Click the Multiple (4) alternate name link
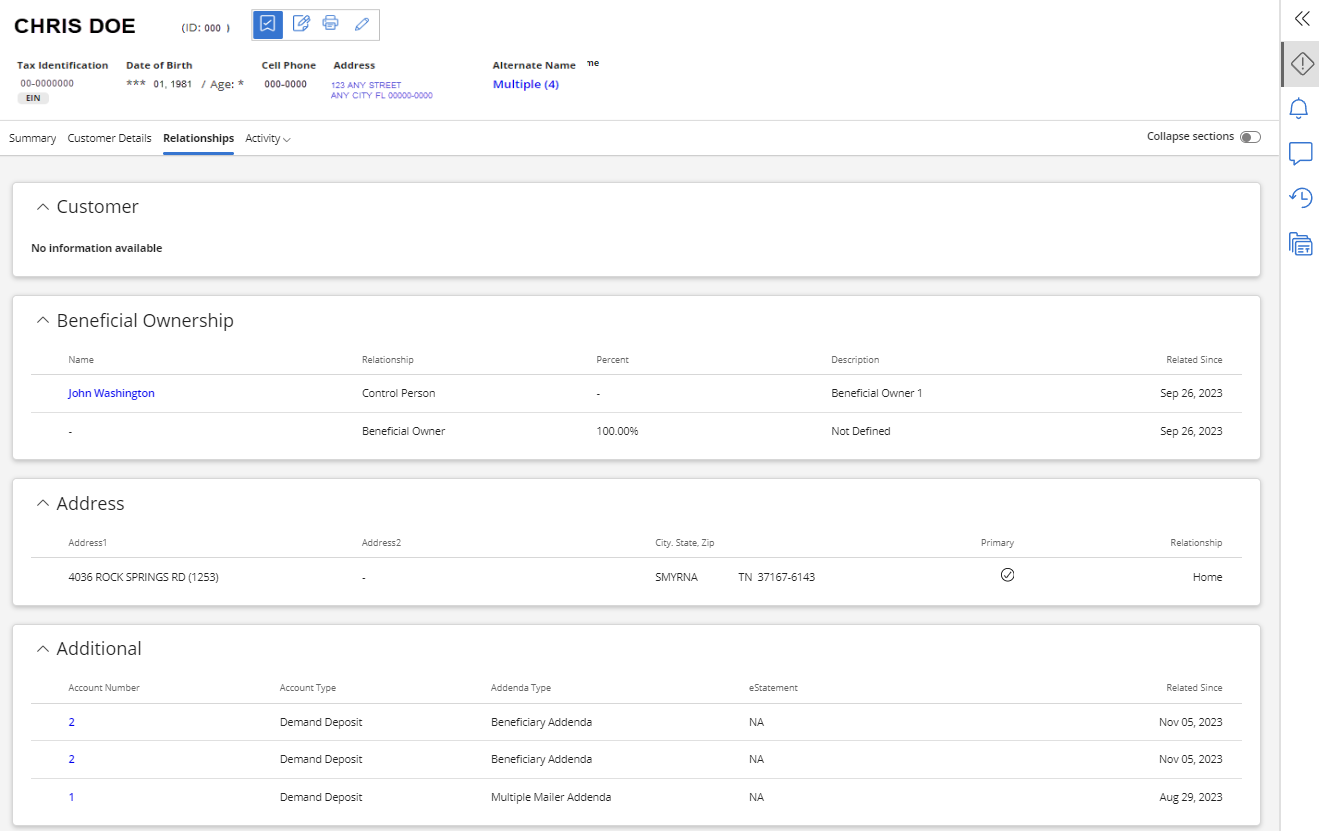This screenshot has height=831, width=1319. [526, 85]
